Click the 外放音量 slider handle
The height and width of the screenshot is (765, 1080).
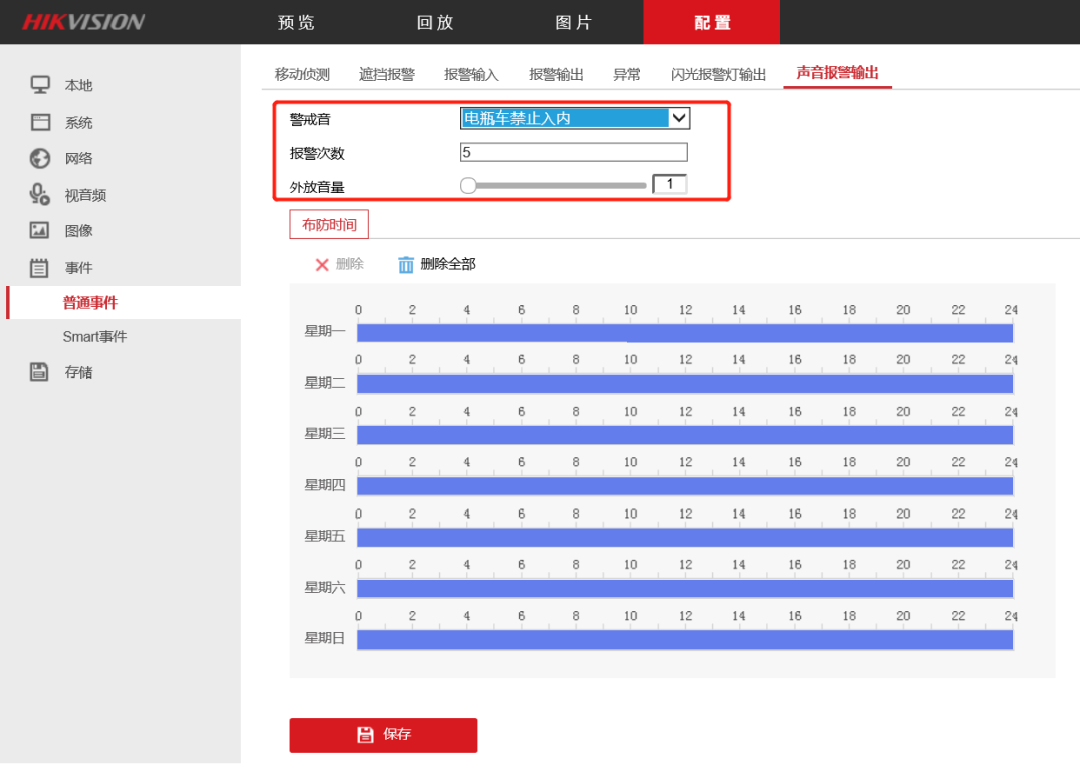(x=468, y=185)
